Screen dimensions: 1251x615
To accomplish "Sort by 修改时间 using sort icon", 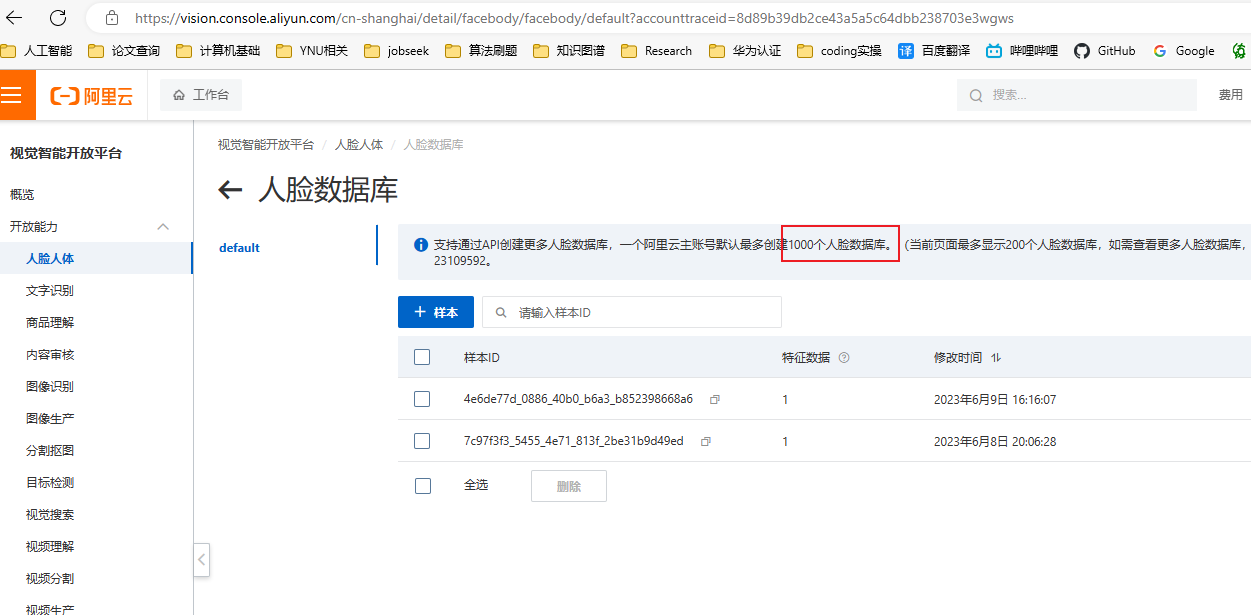I will [996, 357].
